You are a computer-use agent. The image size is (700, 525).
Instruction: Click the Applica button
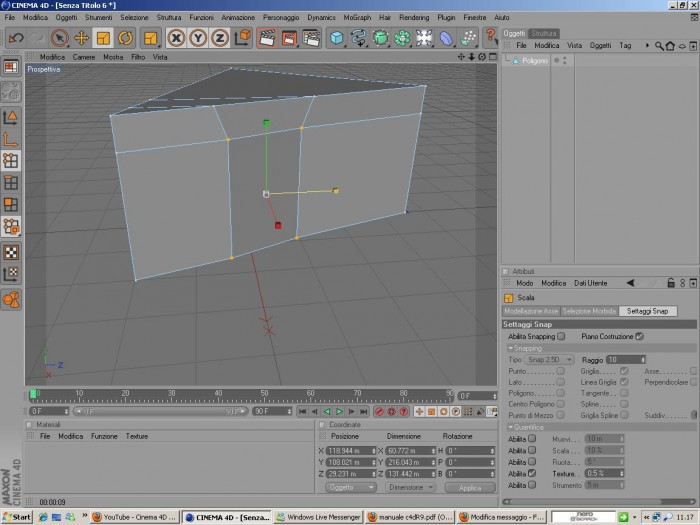[470, 488]
